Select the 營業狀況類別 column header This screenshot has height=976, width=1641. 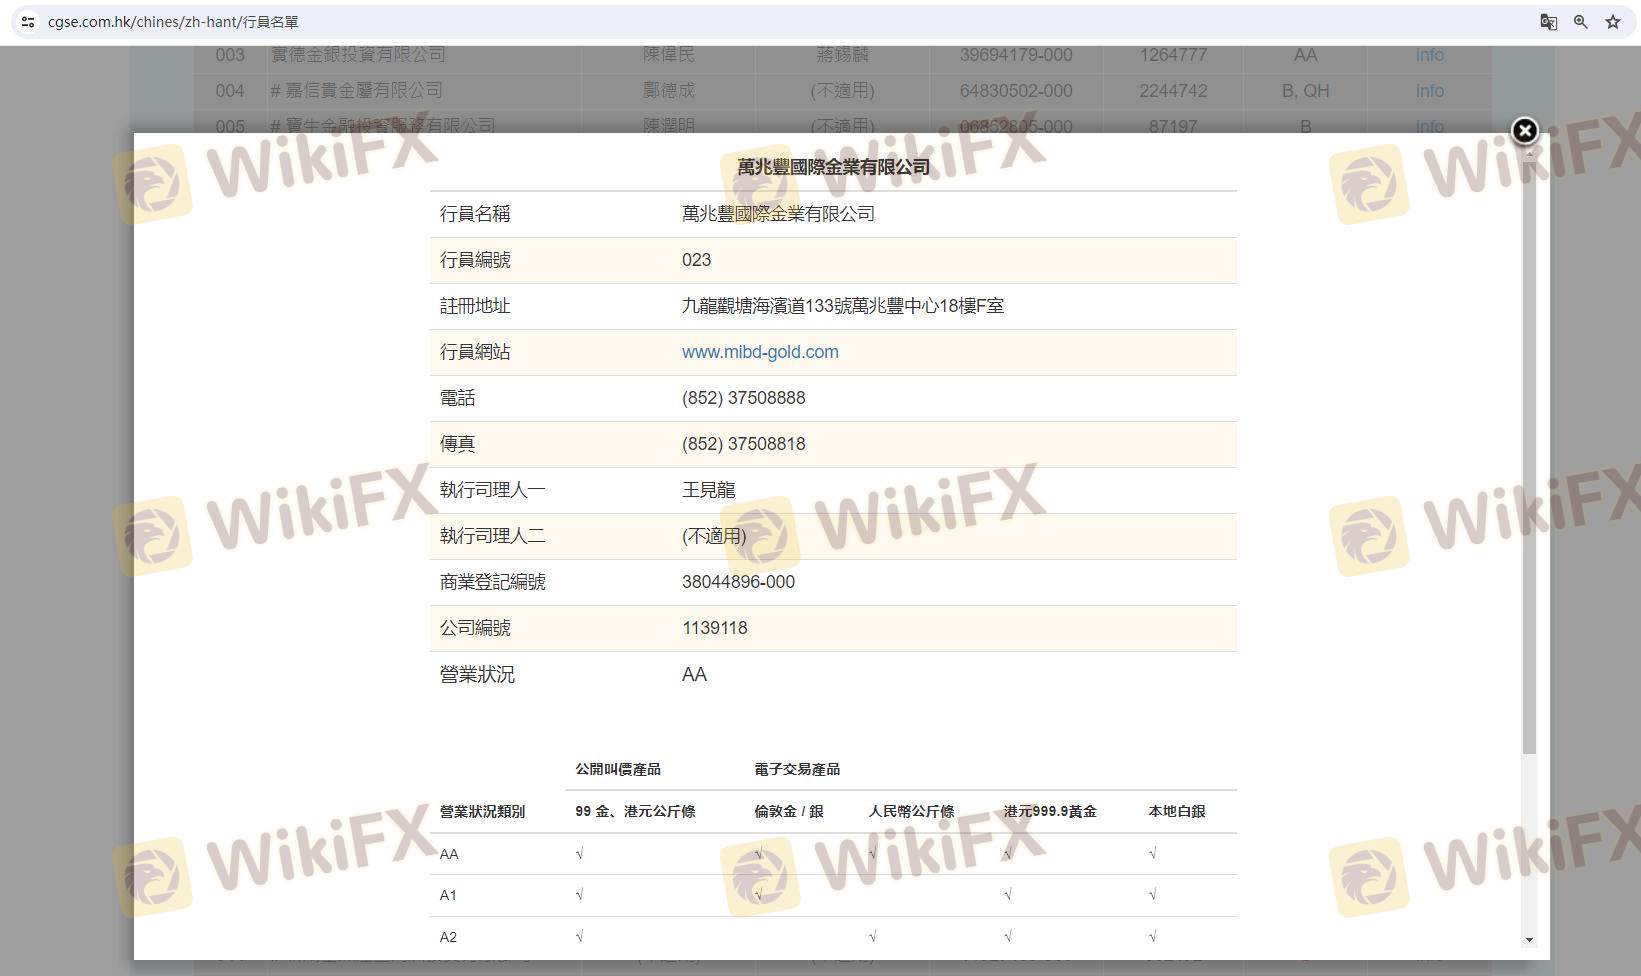click(x=482, y=812)
